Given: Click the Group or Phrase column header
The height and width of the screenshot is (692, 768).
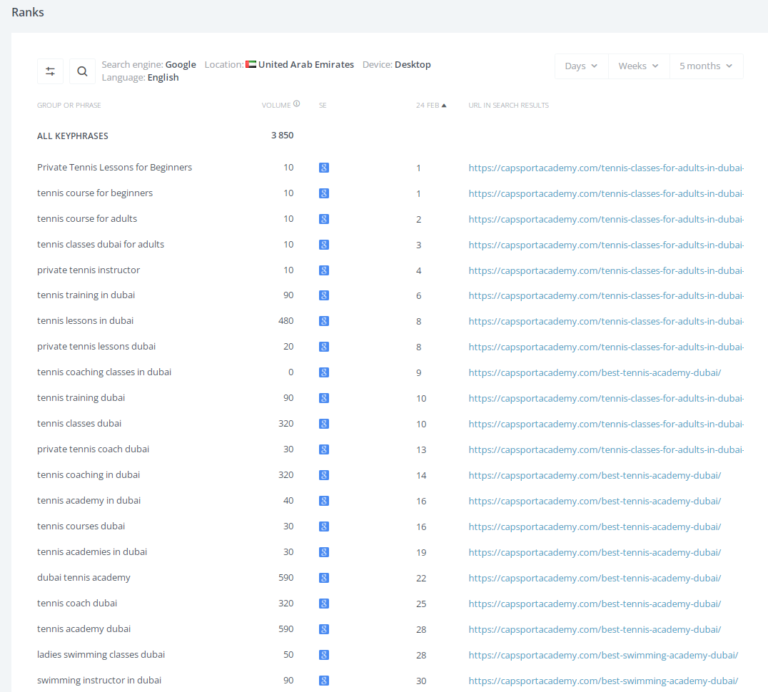Looking at the screenshot, I should tap(69, 105).
